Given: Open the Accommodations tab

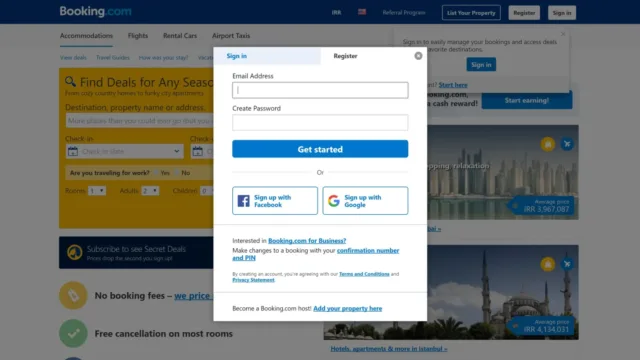Looking at the screenshot, I should coord(86,36).
